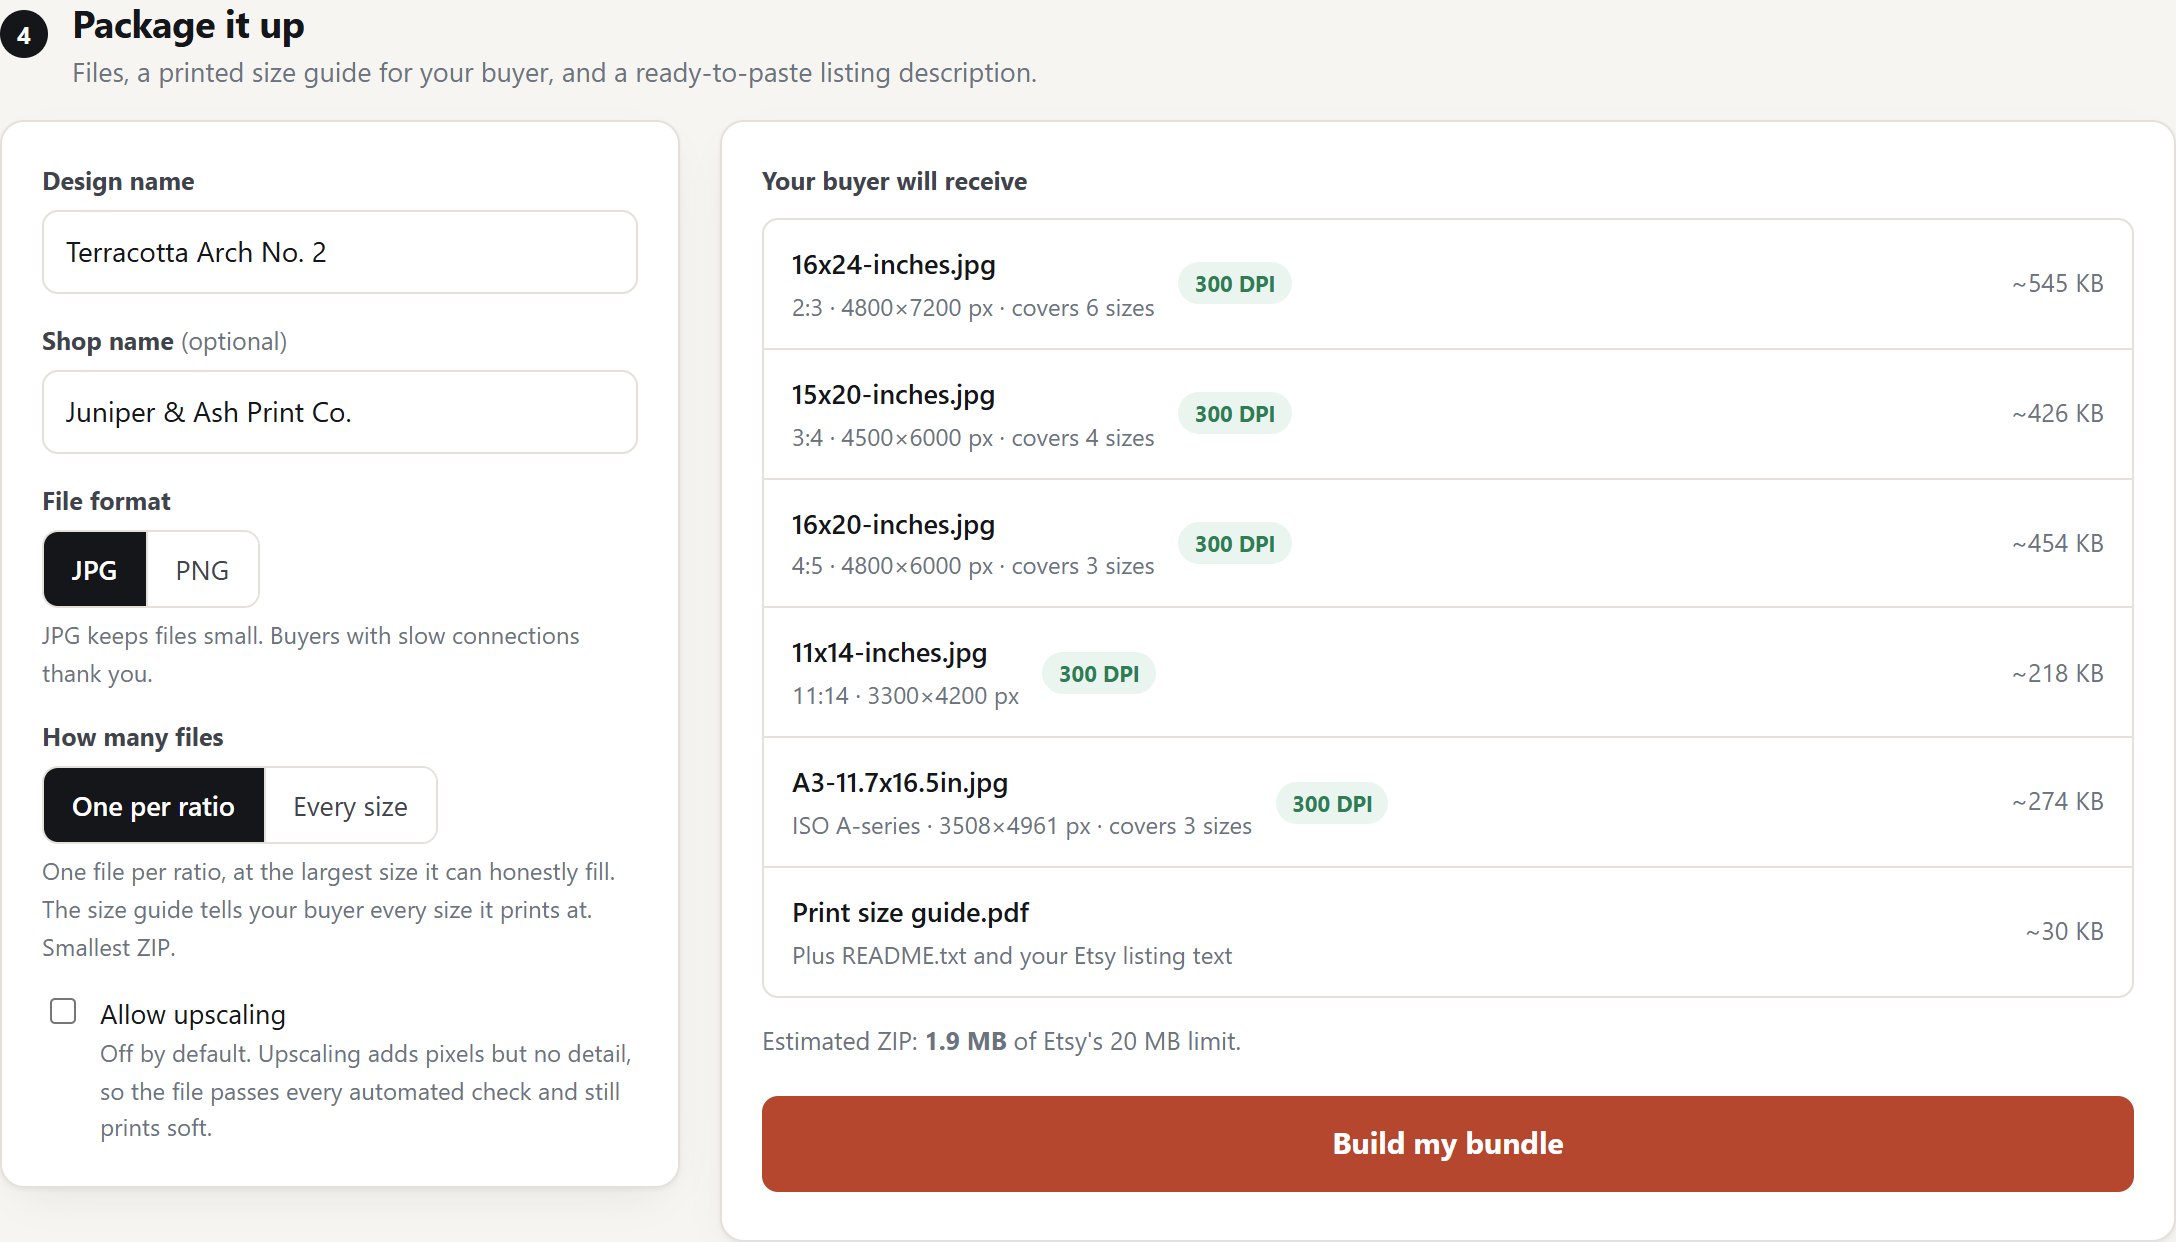
Task: Select the 11x14-inches.jpg file row
Action: coord(1447,673)
